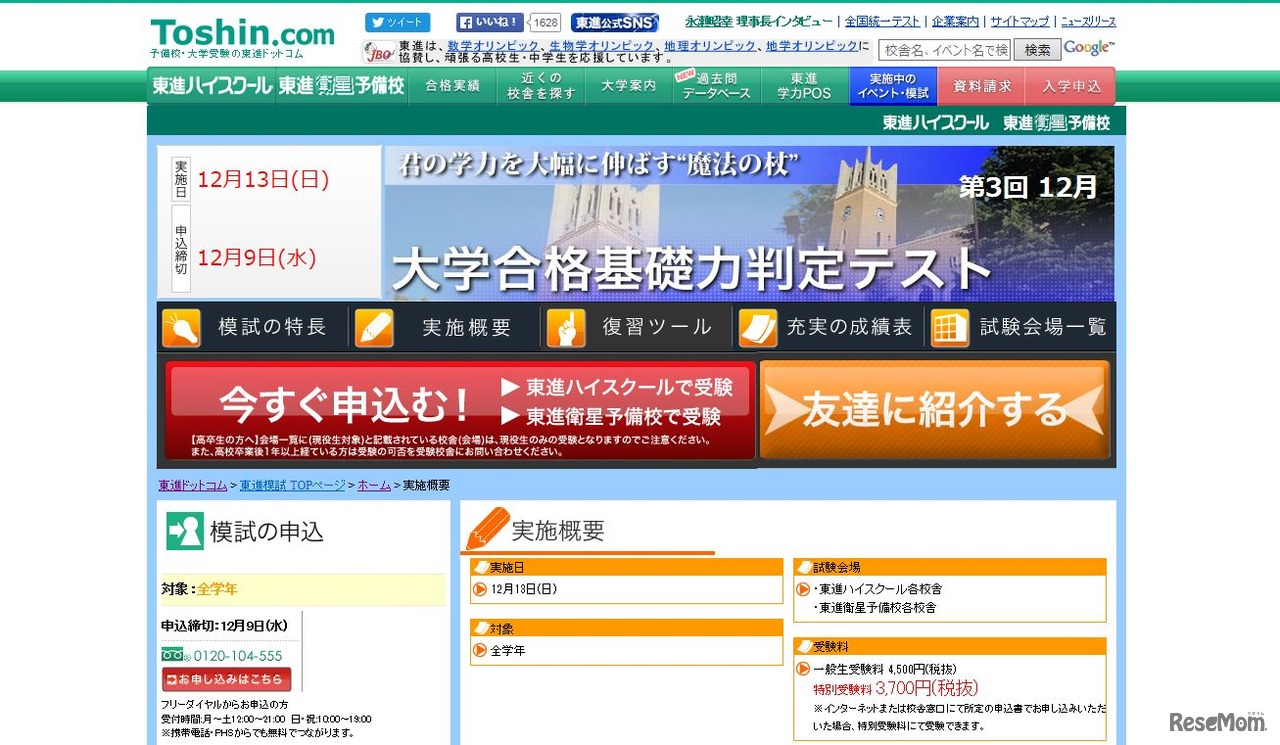
Task: Click the Twitter ツイート bird icon
Action: (x=377, y=20)
